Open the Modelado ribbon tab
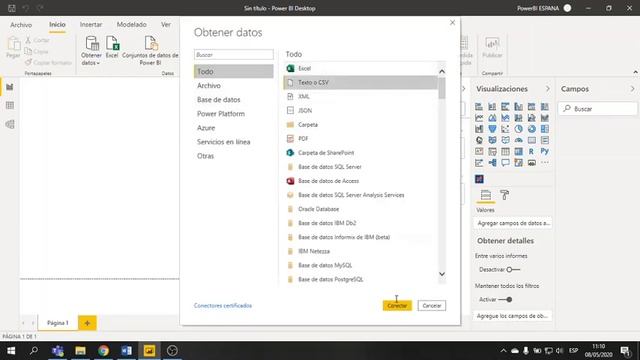Viewport: 640px width, 360px height. pyautogui.click(x=131, y=24)
